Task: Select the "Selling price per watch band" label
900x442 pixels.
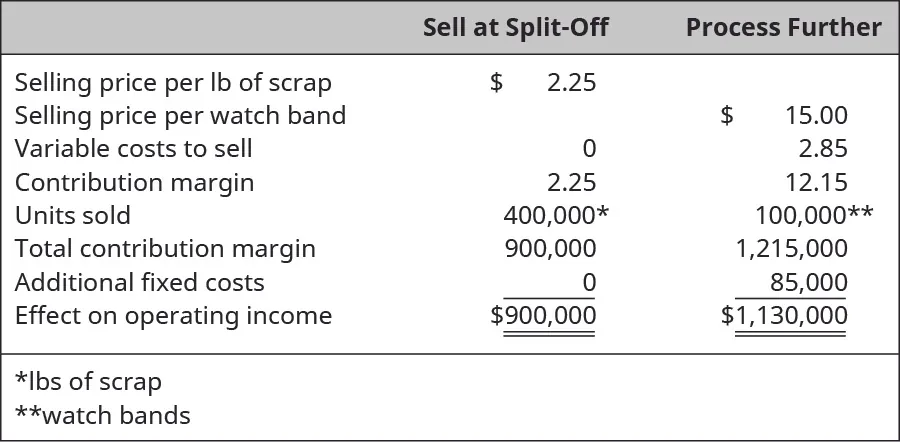Action: [x=180, y=116]
